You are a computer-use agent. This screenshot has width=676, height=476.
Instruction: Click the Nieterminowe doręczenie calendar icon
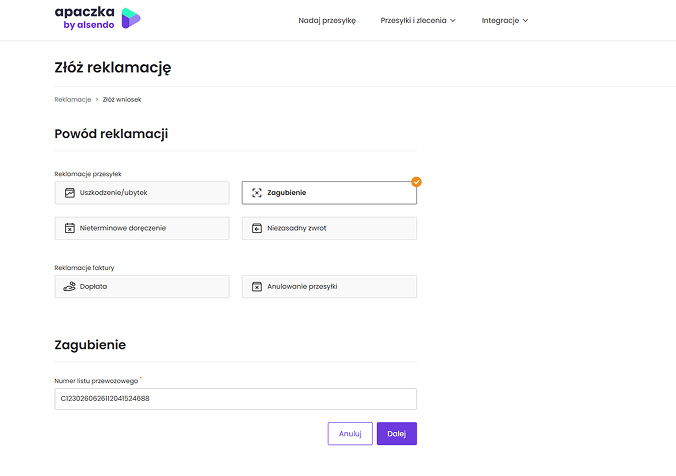(x=69, y=228)
